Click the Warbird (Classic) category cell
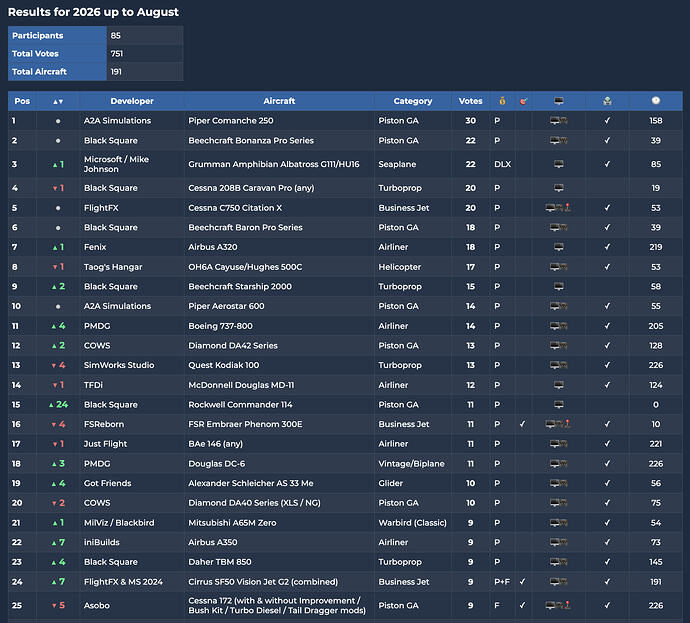 click(412, 523)
